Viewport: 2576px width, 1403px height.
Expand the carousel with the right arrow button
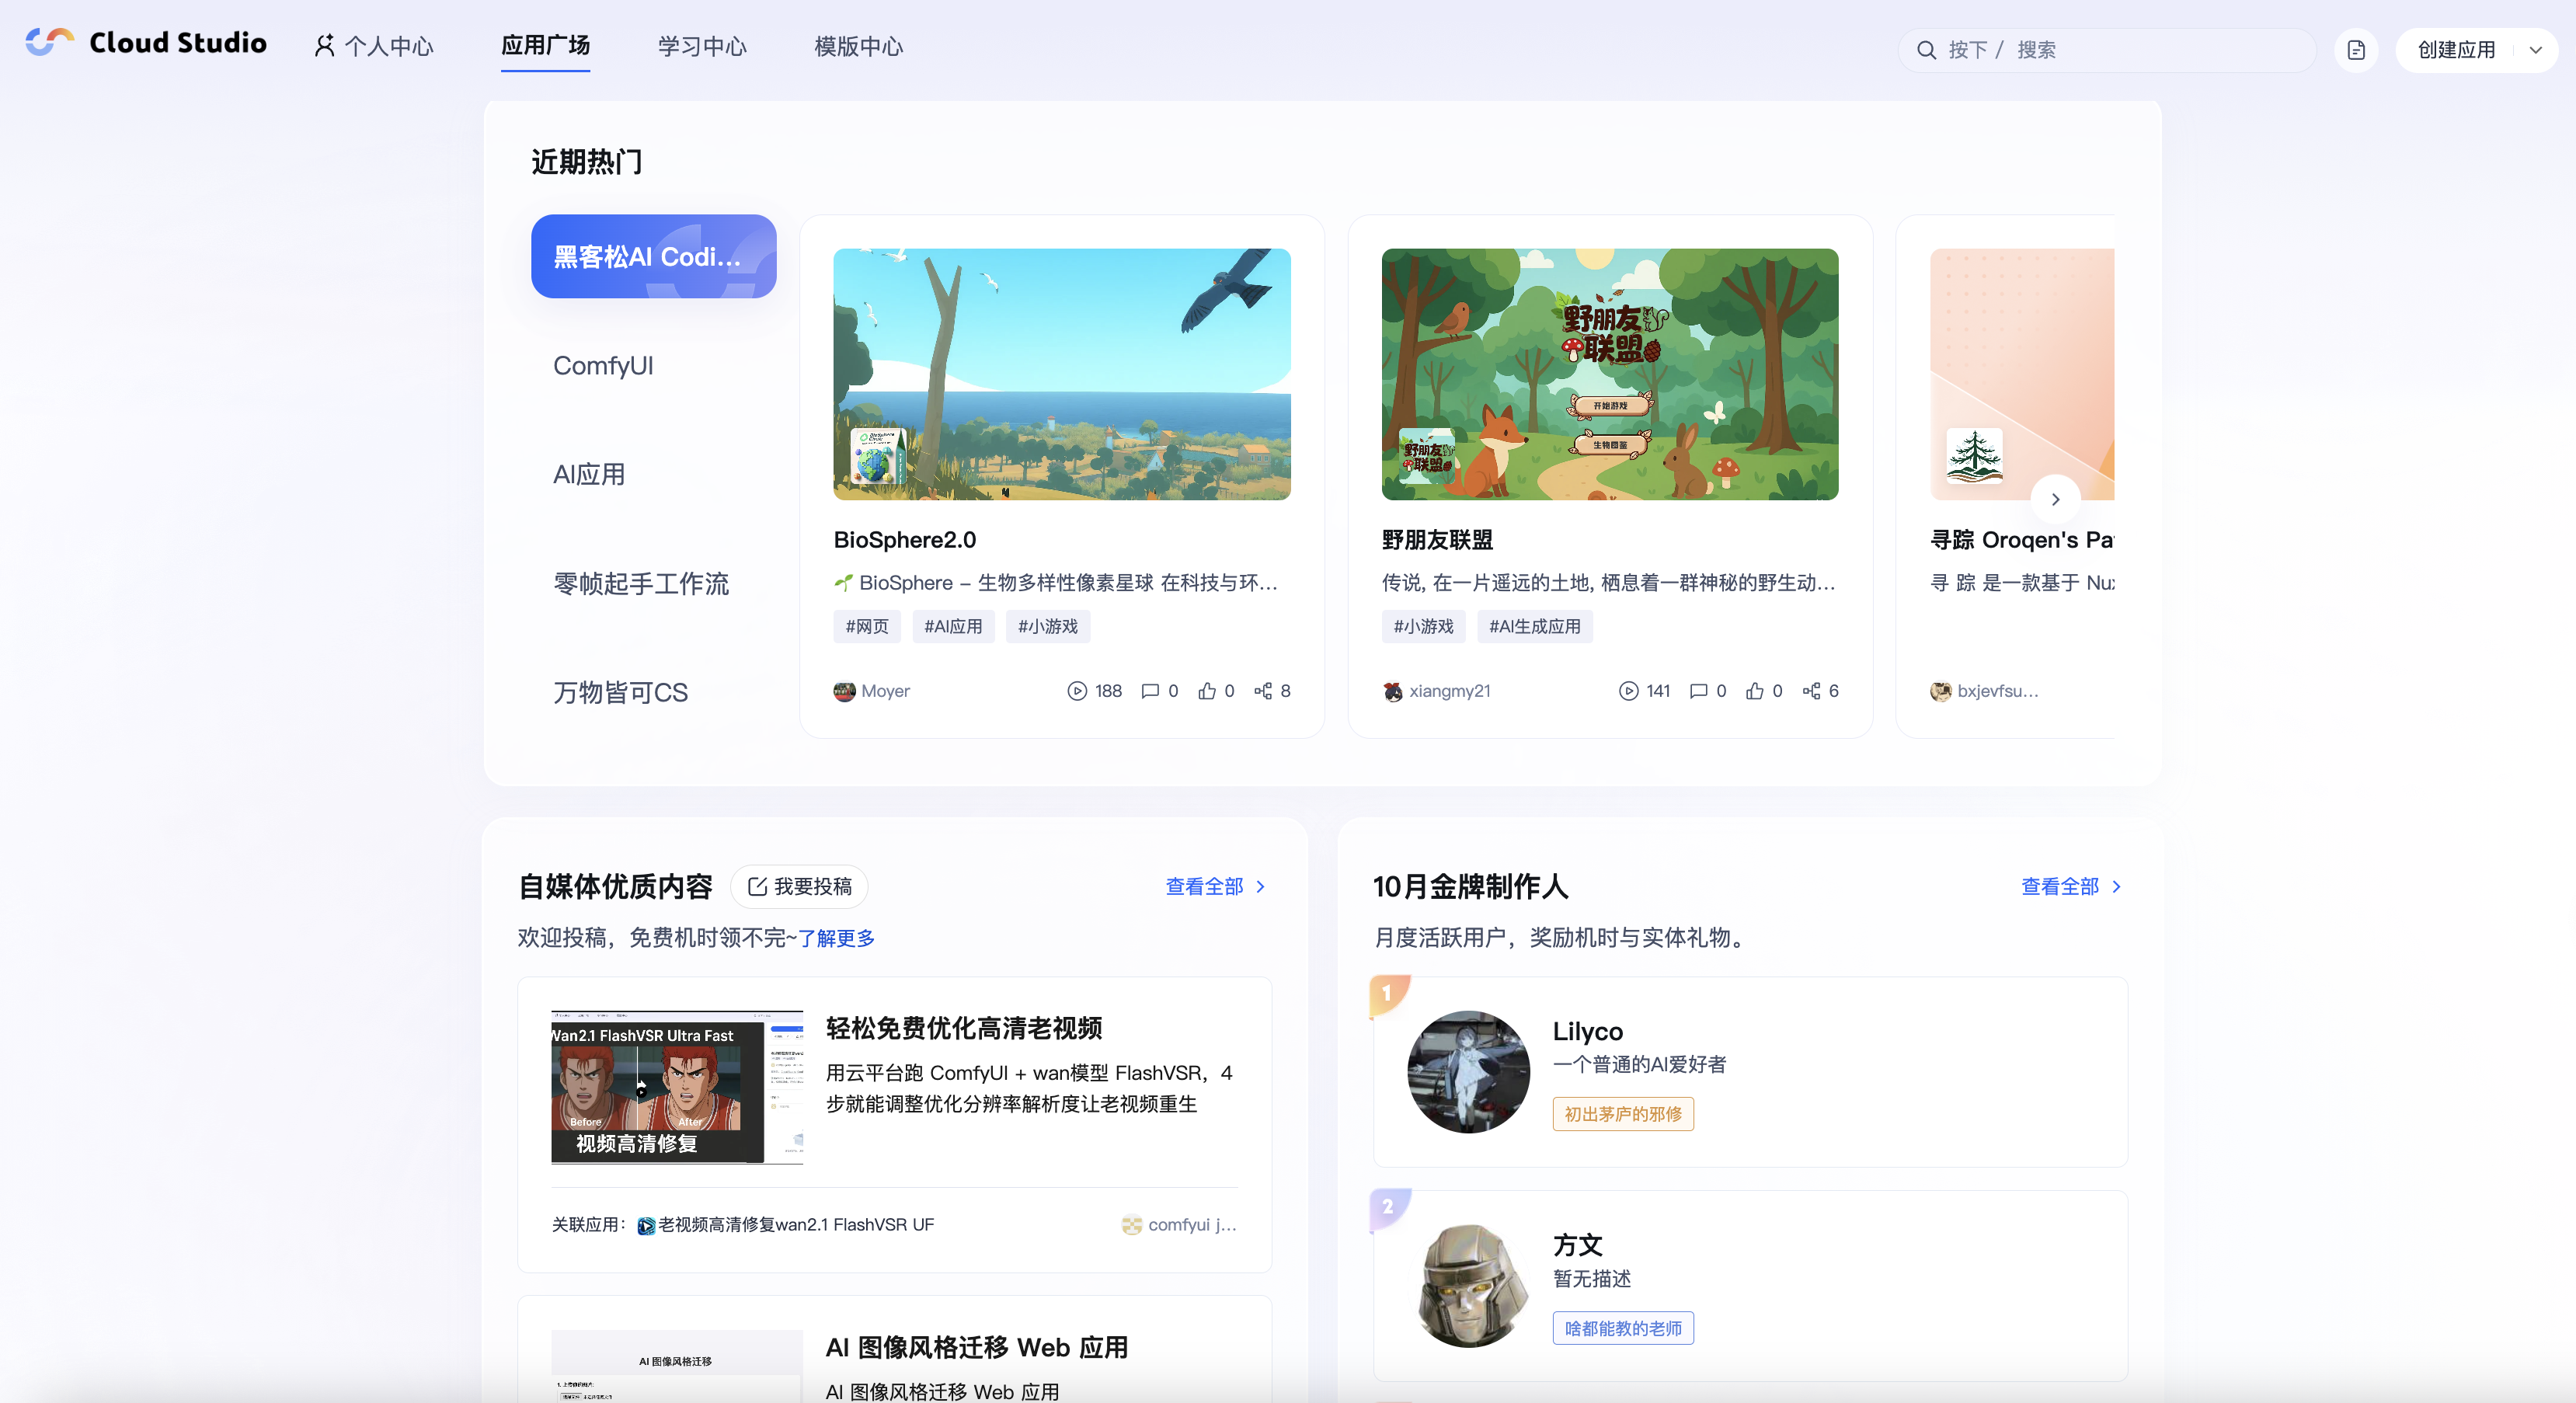click(2056, 499)
